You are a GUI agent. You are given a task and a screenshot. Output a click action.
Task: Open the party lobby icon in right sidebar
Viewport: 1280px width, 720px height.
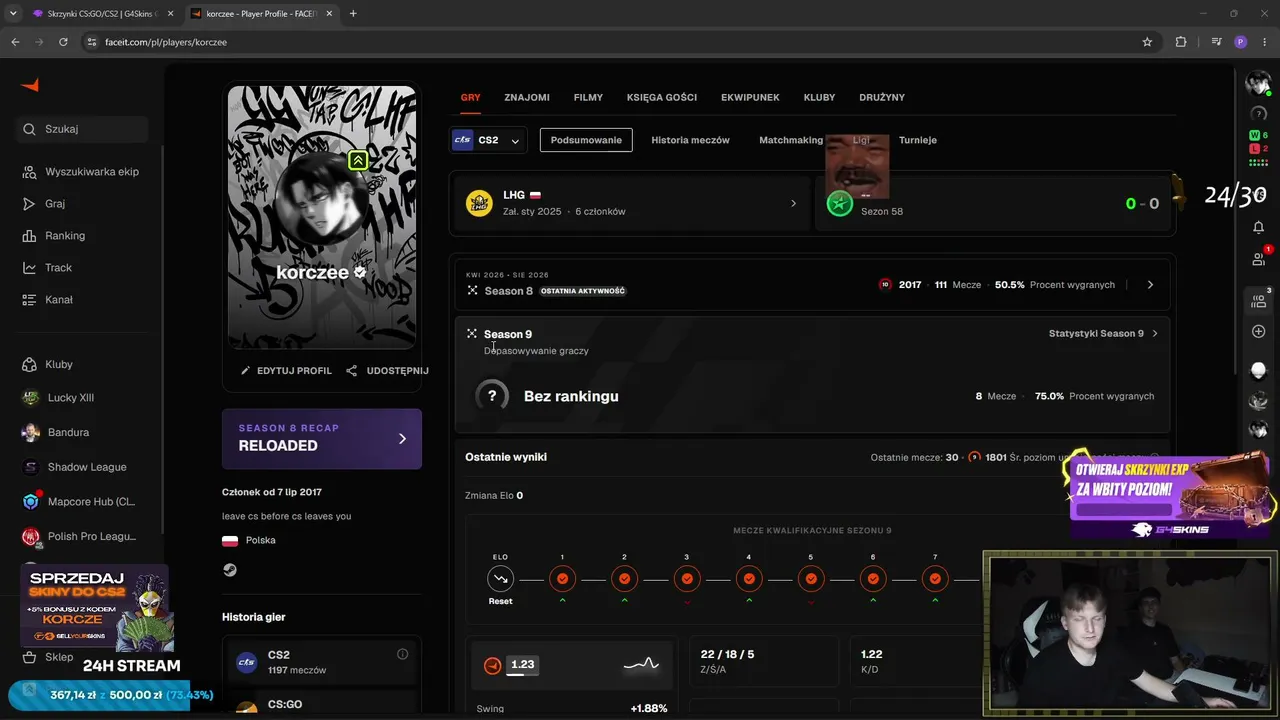pyautogui.click(x=1258, y=301)
